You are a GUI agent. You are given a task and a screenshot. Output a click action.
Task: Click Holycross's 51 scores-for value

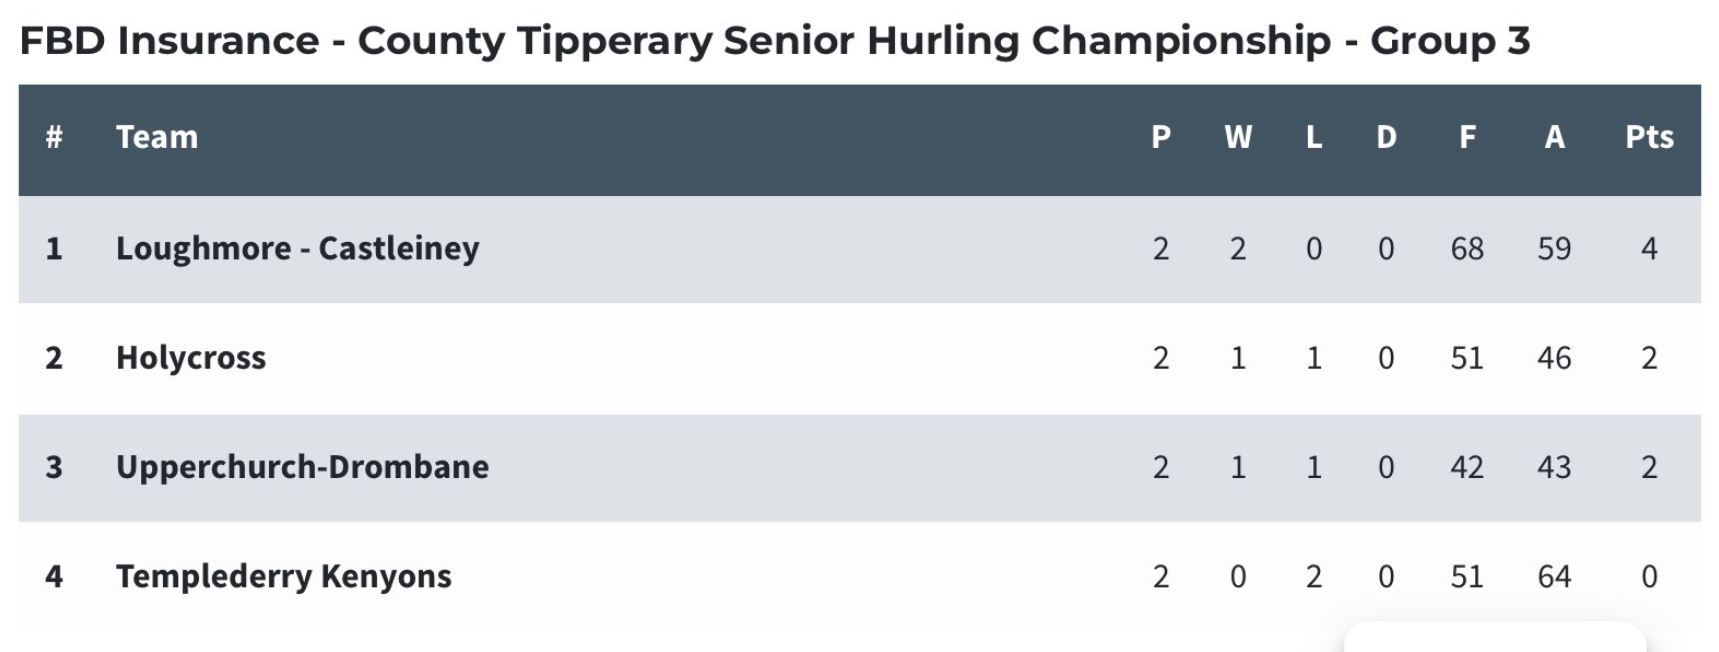click(1467, 358)
